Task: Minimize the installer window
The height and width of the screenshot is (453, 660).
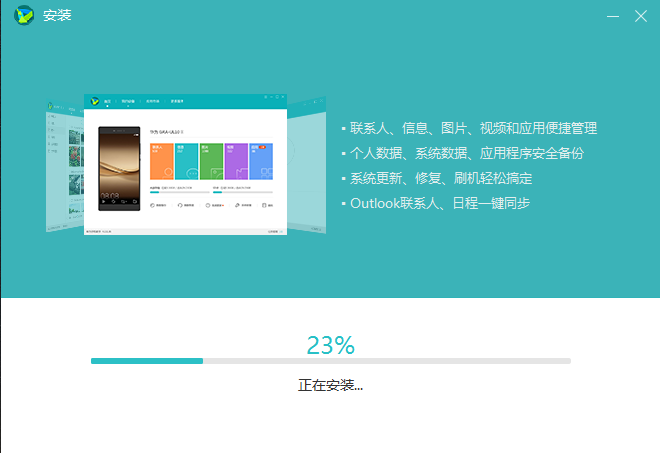Action: coord(611,17)
